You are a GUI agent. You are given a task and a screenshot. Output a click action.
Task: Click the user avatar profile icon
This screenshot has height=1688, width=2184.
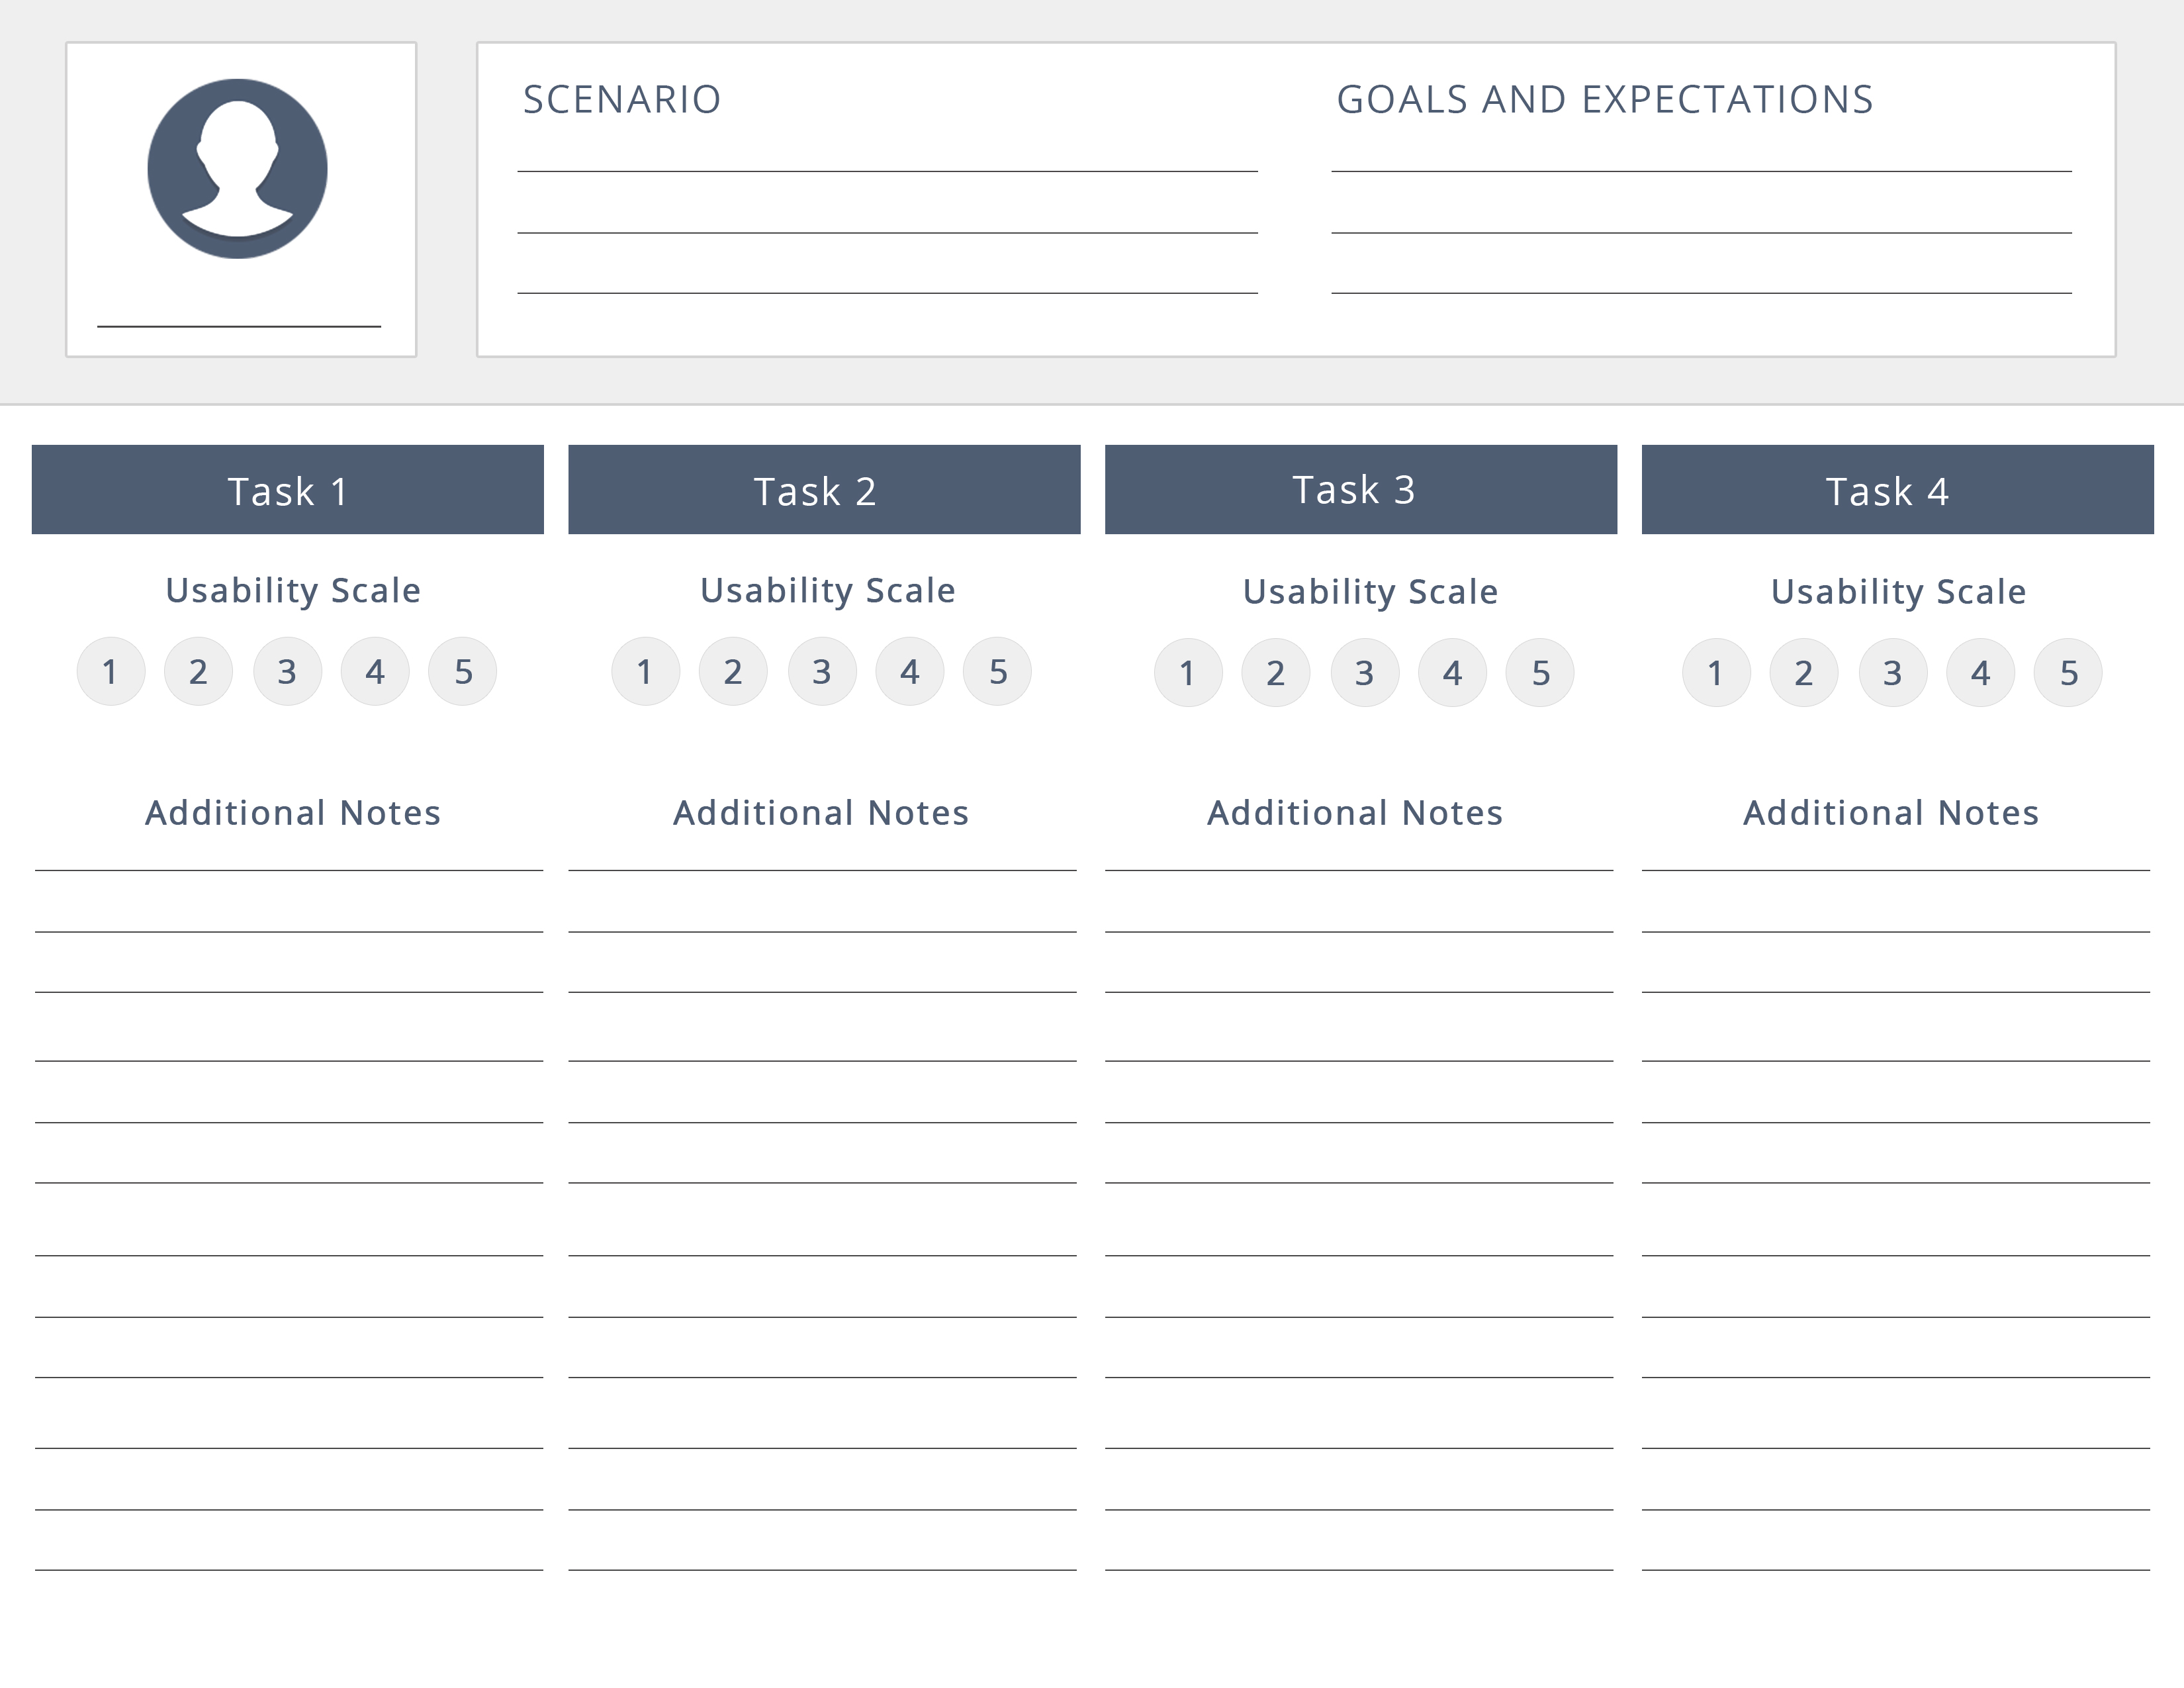pyautogui.click(x=237, y=169)
